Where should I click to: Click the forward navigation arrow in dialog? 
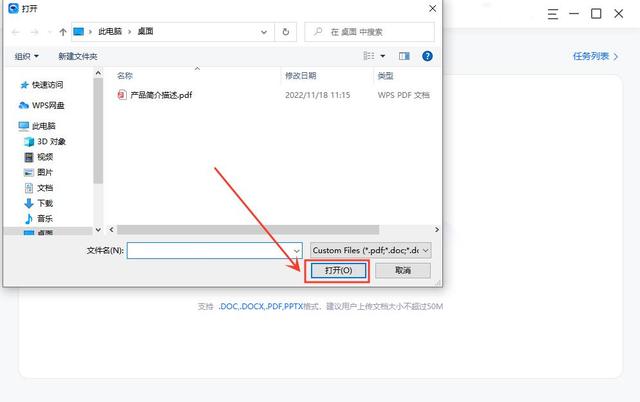coord(35,32)
